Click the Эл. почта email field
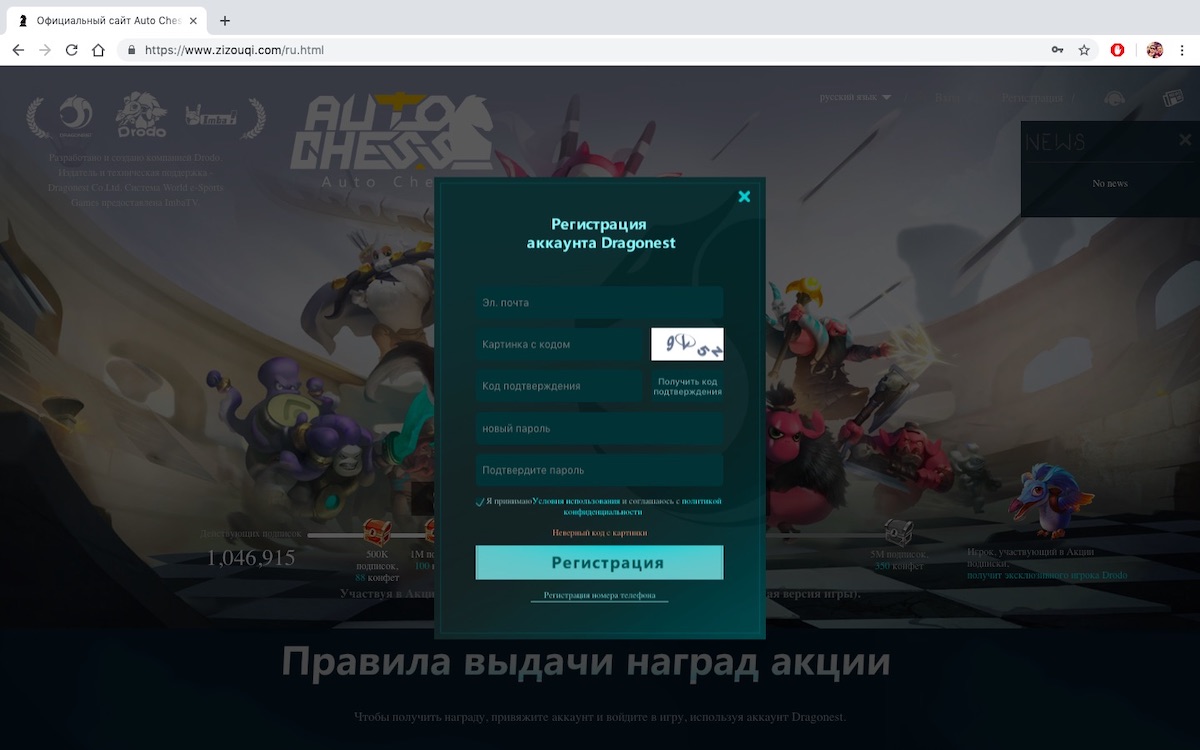 (599, 302)
